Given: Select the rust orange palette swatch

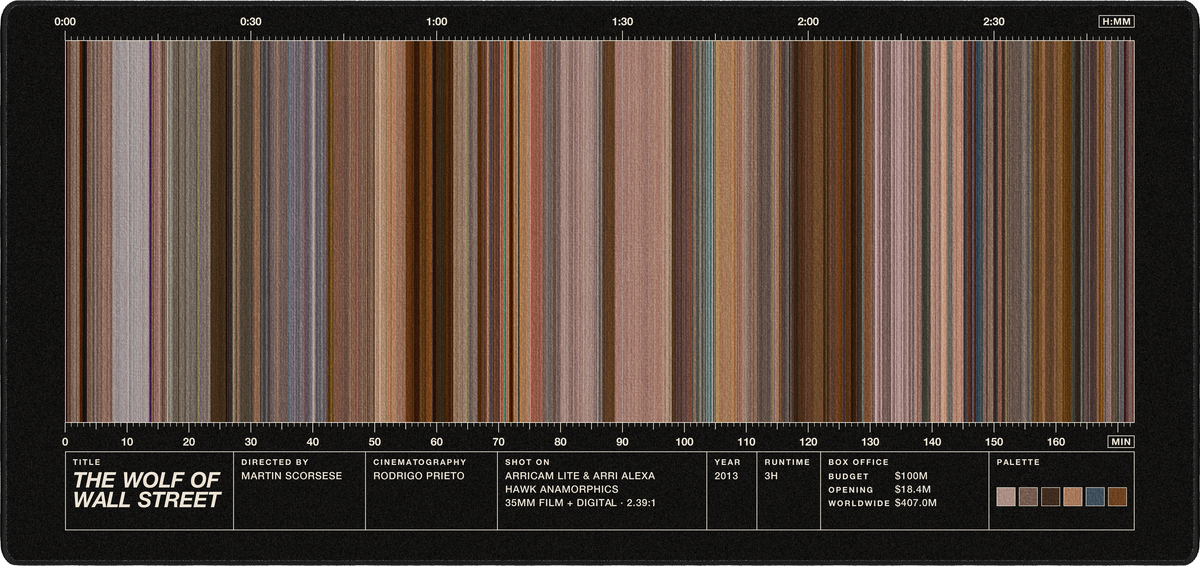Looking at the screenshot, I should 1117,497.
